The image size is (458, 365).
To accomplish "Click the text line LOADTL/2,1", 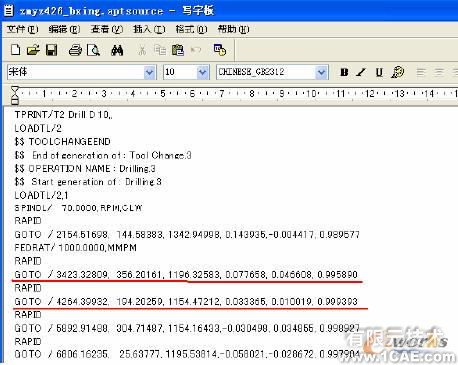I will pyautogui.click(x=41, y=195).
